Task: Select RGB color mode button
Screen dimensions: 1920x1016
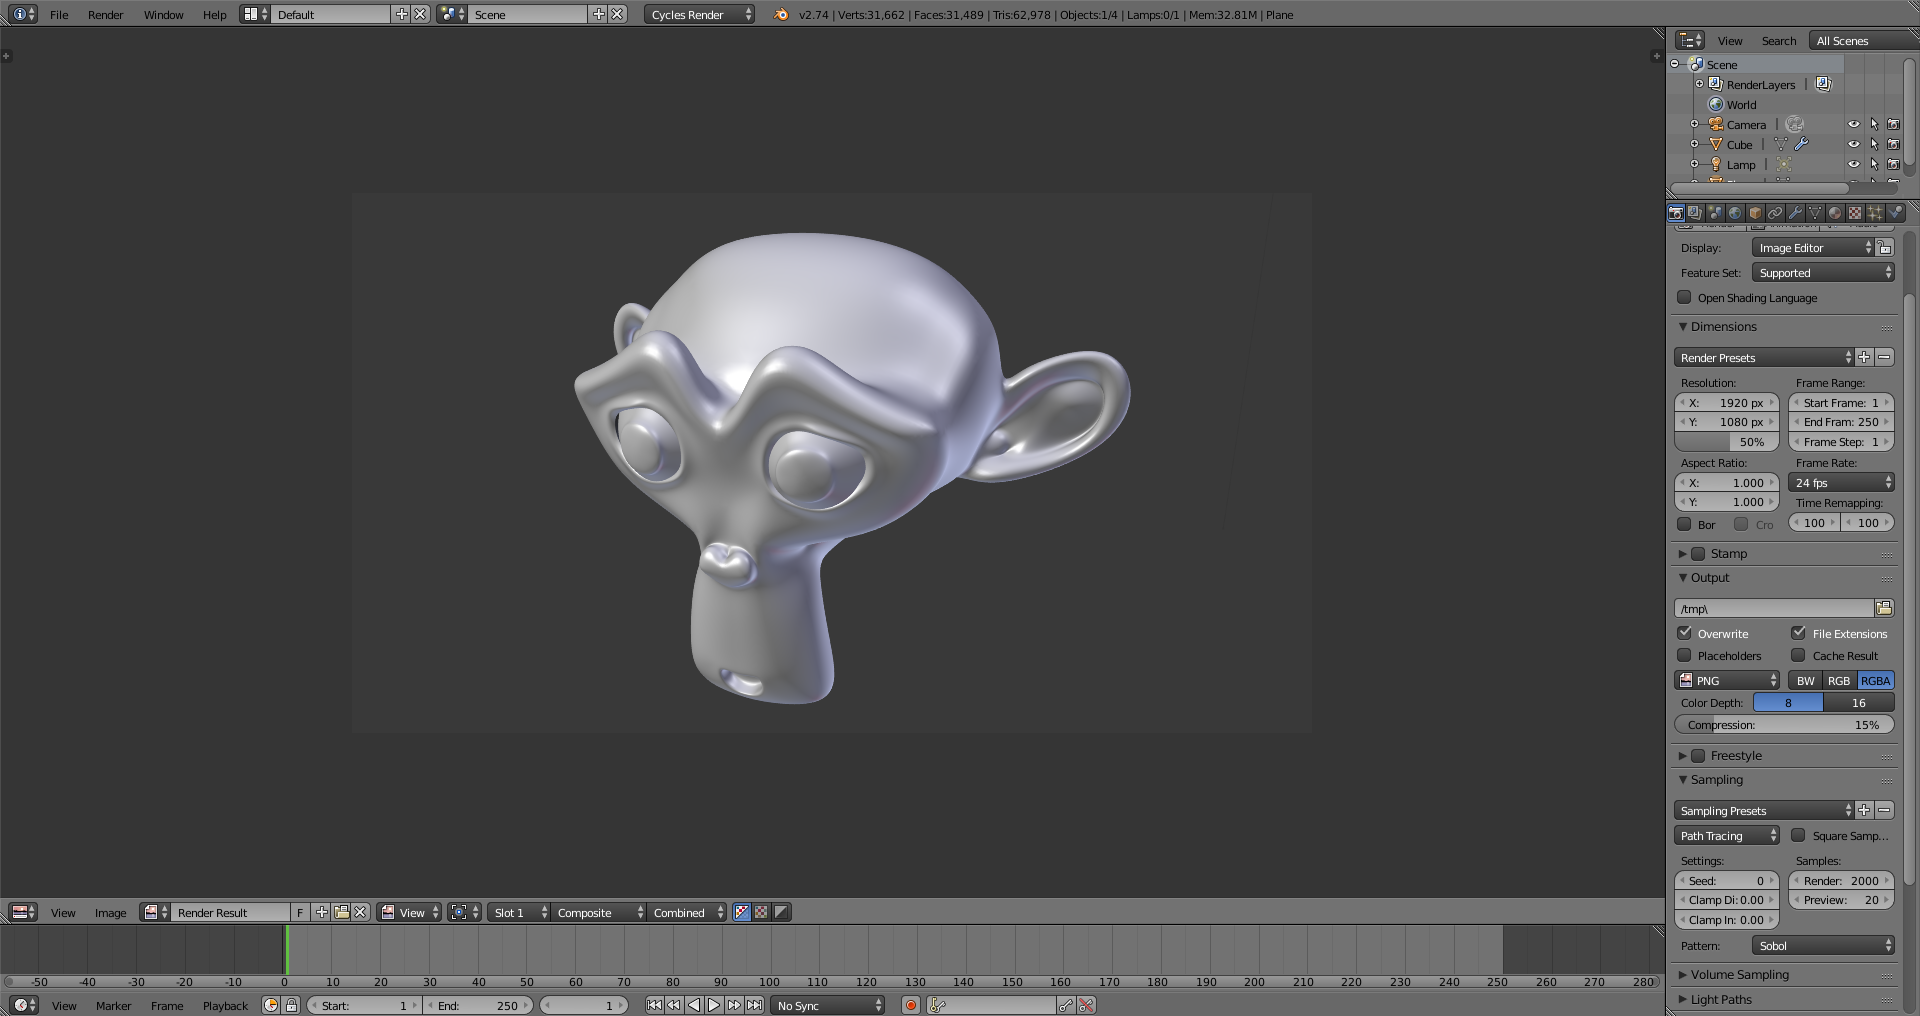Action: (x=1839, y=680)
